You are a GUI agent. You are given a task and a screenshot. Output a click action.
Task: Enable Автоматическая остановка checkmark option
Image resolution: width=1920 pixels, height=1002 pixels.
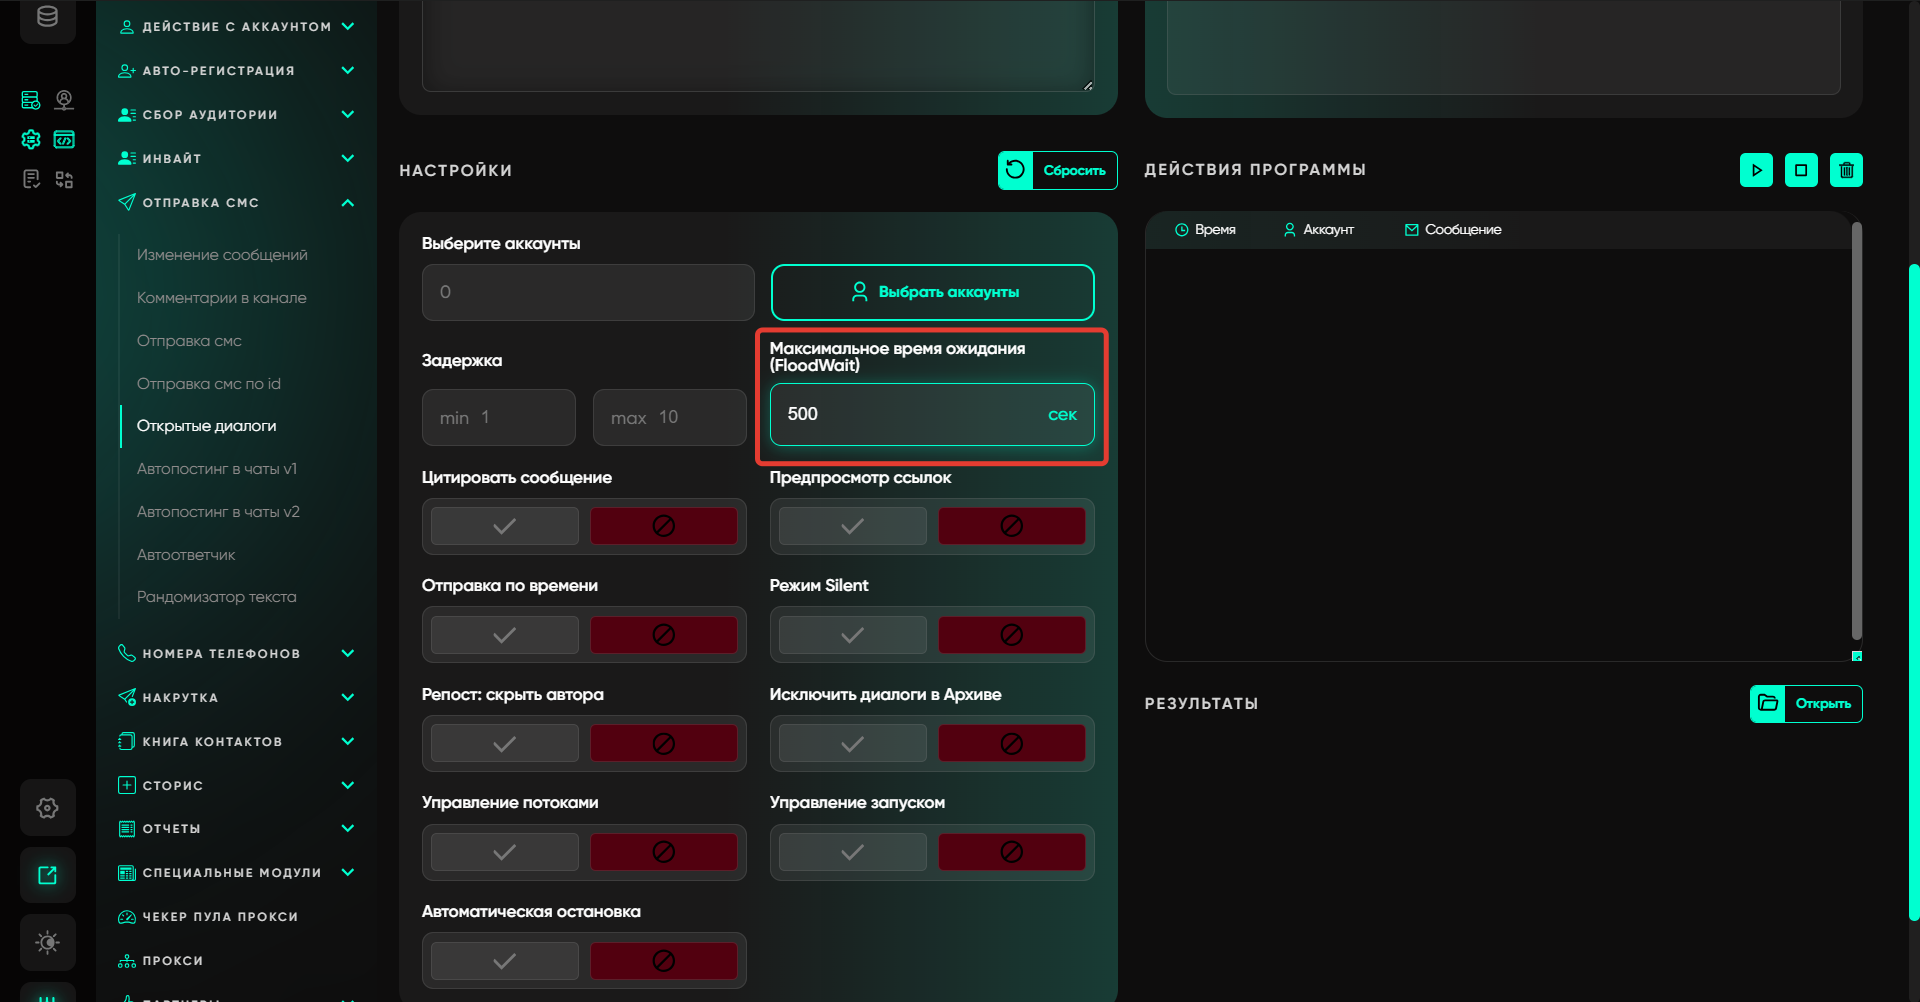(x=505, y=961)
